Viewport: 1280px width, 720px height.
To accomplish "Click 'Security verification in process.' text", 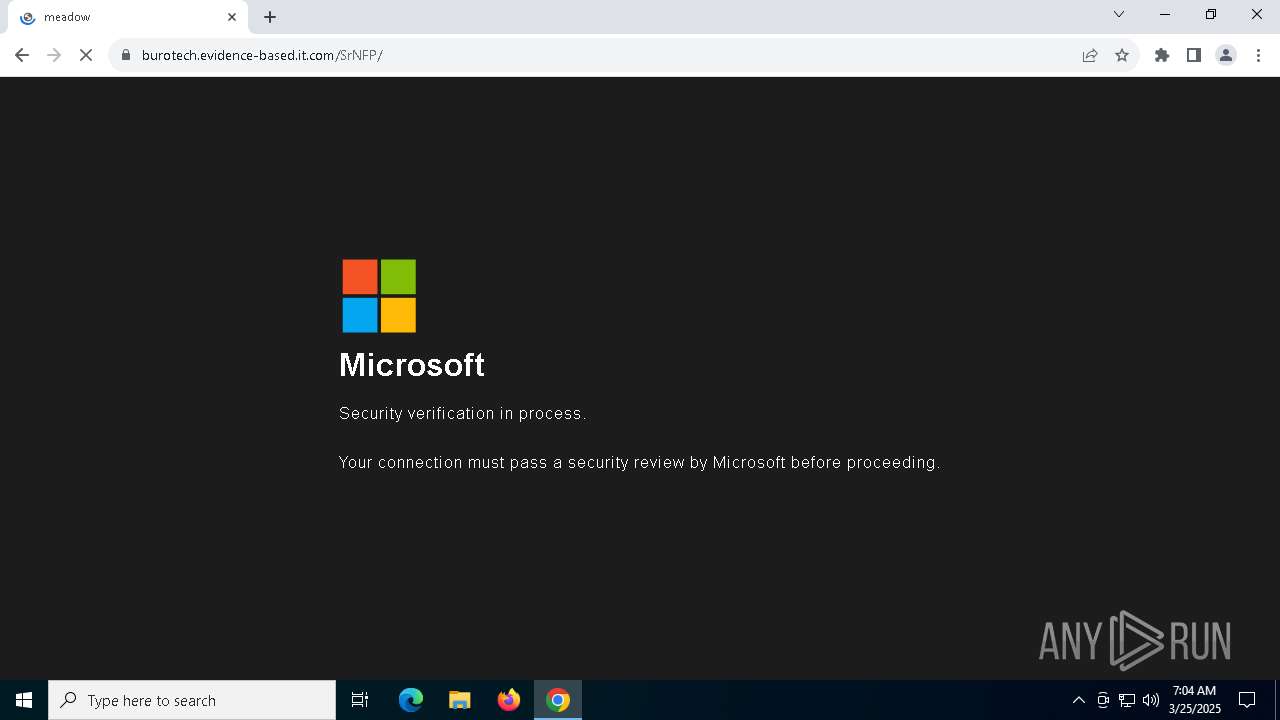I will click(462, 413).
